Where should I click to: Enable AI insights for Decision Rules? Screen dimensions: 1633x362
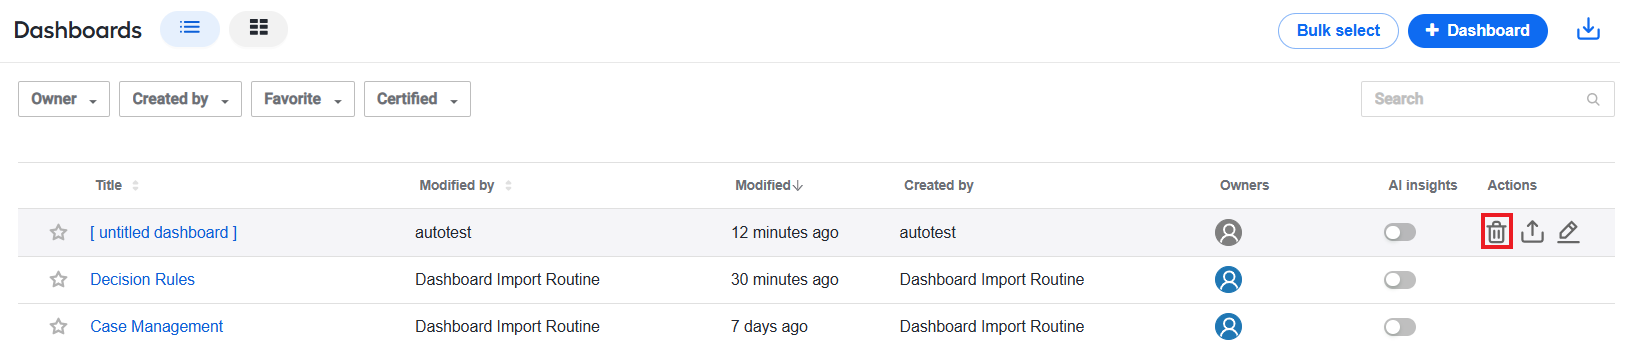(1400, 279)
